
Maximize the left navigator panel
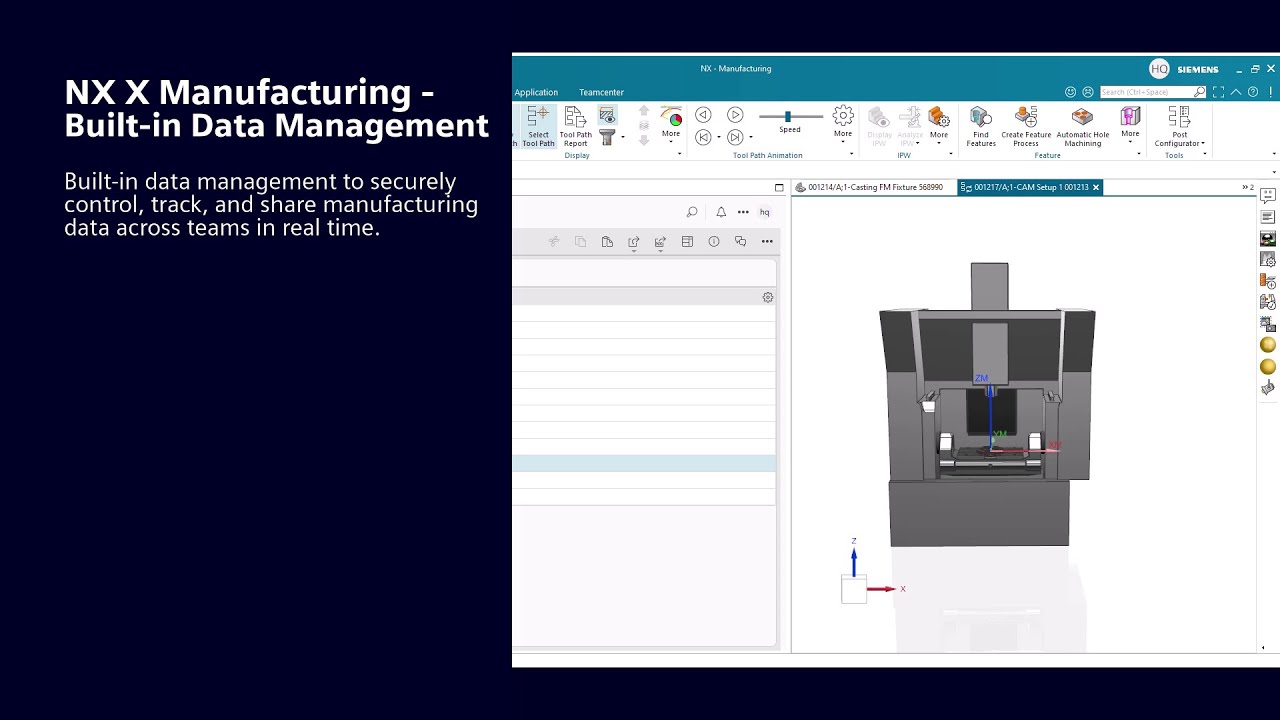779,187
